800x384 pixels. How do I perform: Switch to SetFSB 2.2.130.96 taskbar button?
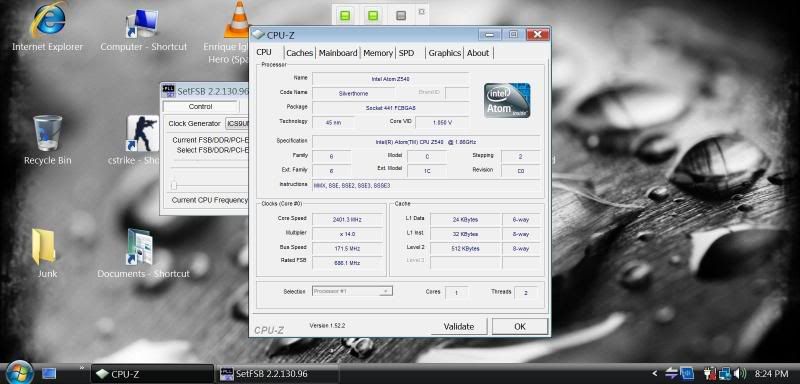click(x=278, y=374)
